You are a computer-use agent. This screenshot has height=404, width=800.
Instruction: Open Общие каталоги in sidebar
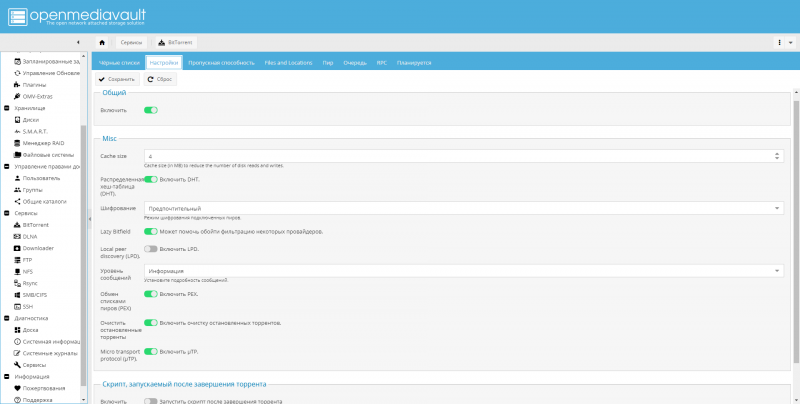coord(40,201)
